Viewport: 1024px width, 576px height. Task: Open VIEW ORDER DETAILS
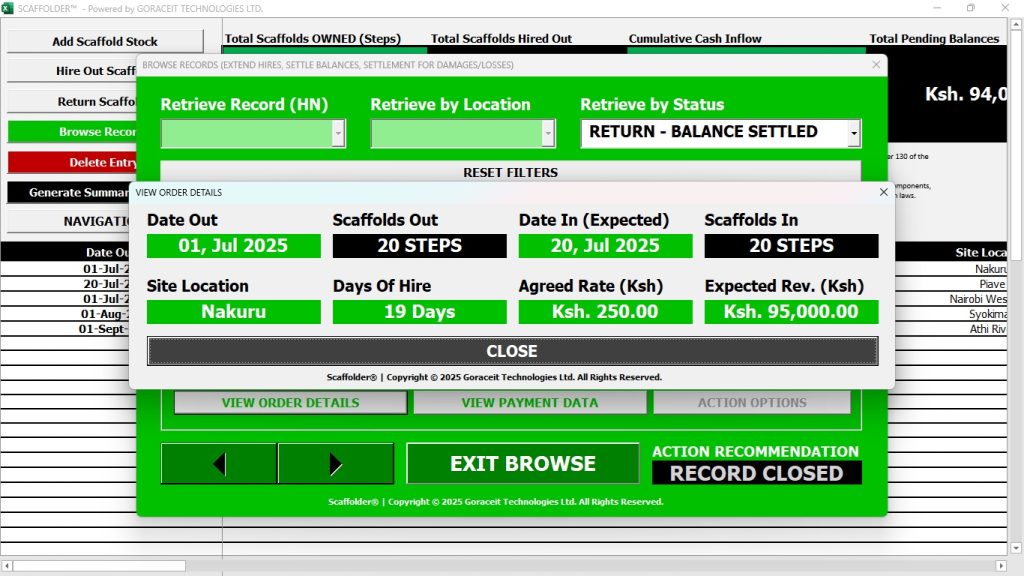290,402
